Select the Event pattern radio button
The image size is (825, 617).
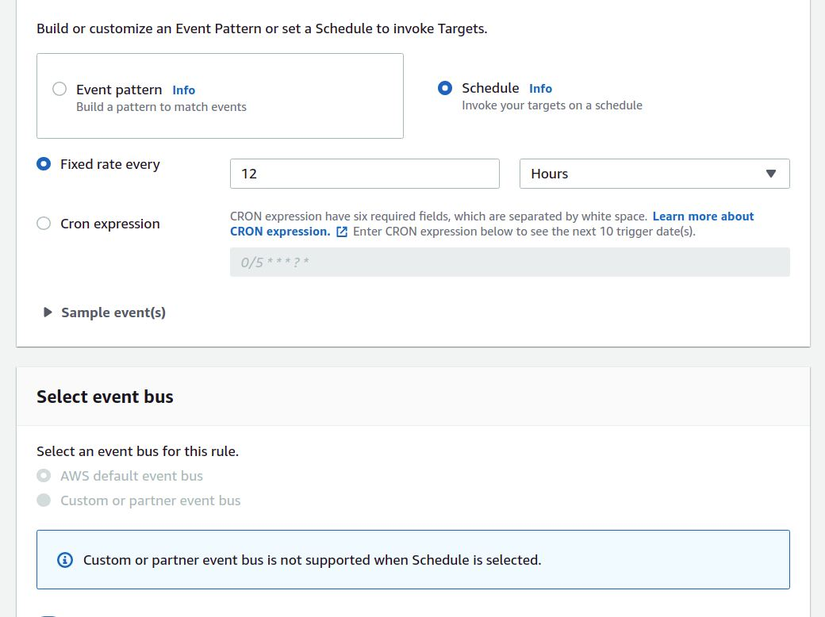coord(60,89)
